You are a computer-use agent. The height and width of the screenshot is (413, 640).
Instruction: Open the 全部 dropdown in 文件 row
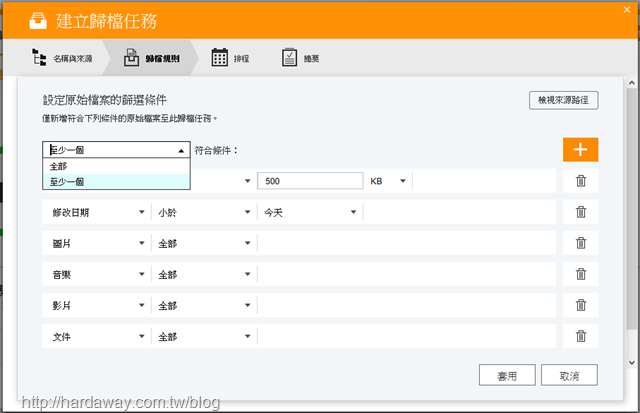204,336
